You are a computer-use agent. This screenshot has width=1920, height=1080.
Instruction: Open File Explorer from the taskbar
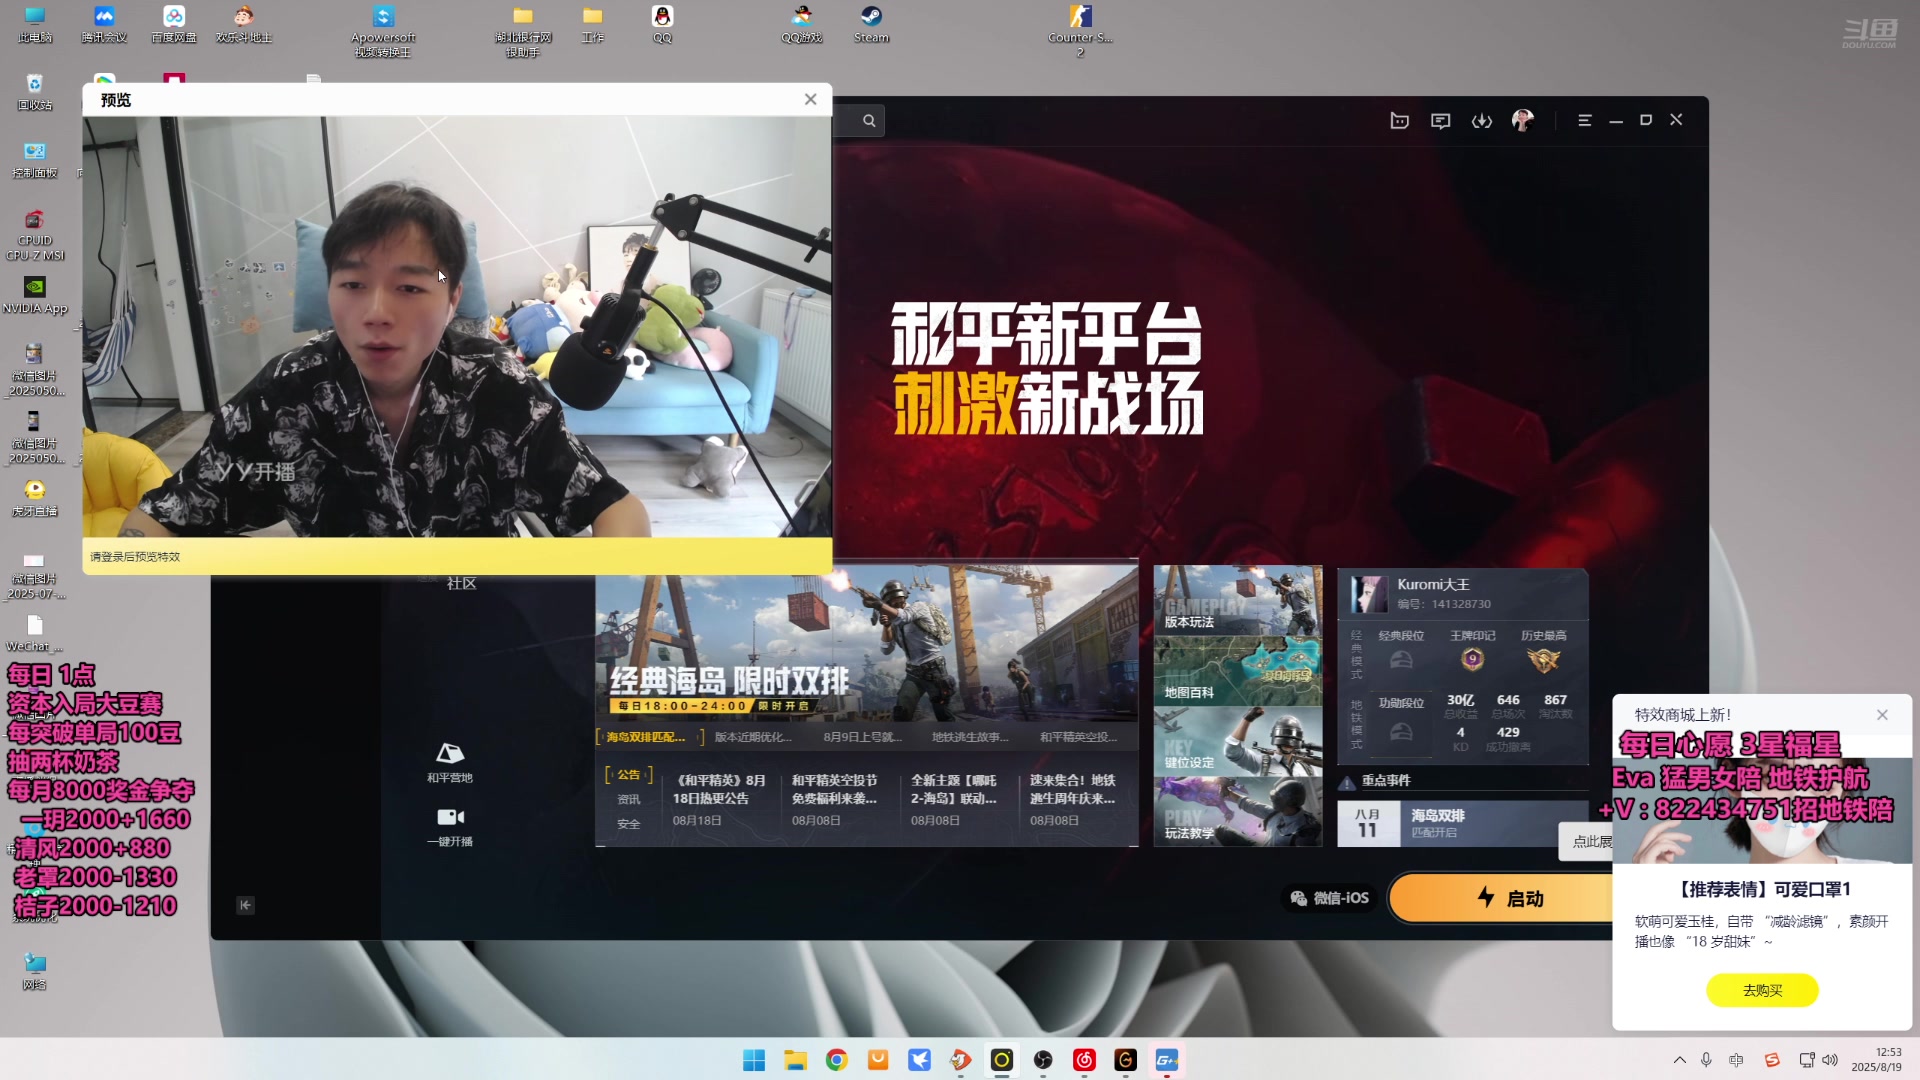point(795,1060)
